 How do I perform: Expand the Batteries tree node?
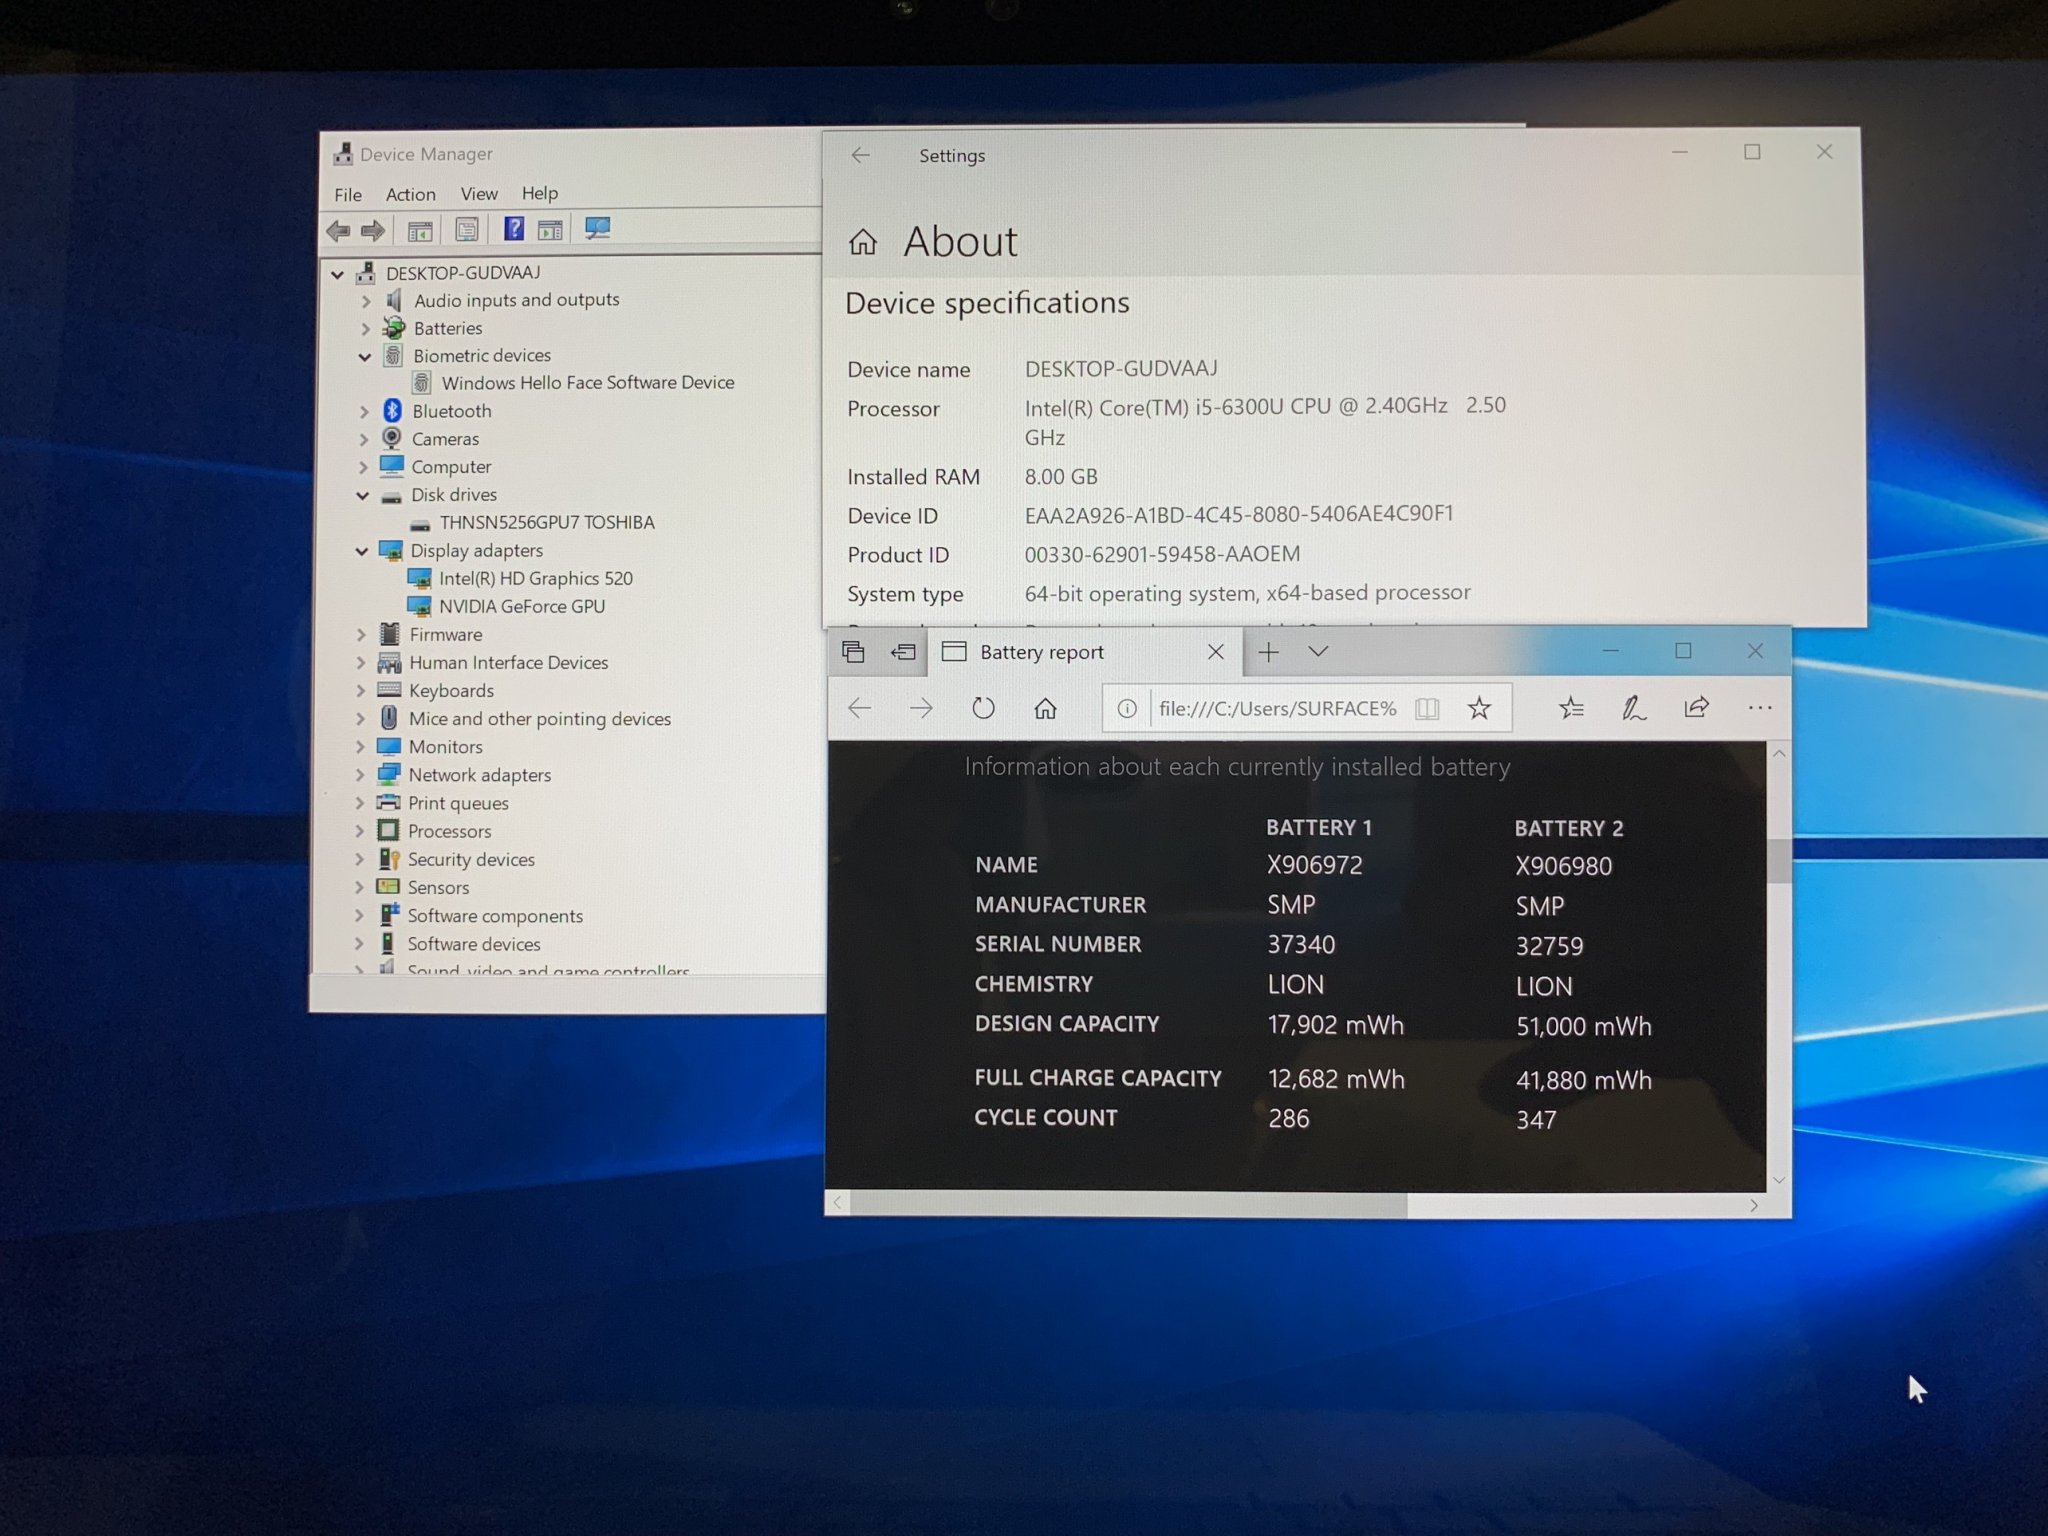pos(366,329)
